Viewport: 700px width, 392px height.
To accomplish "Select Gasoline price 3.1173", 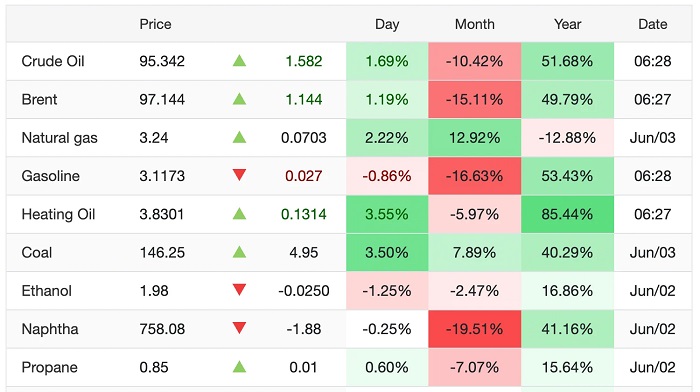I will point(162,176).
